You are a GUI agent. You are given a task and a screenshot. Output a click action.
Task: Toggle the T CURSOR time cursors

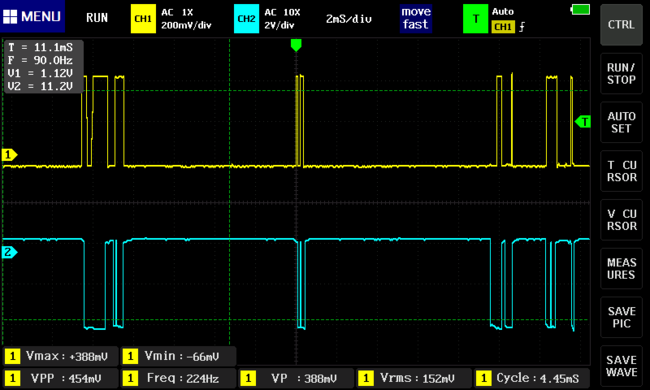coord(621,171)
